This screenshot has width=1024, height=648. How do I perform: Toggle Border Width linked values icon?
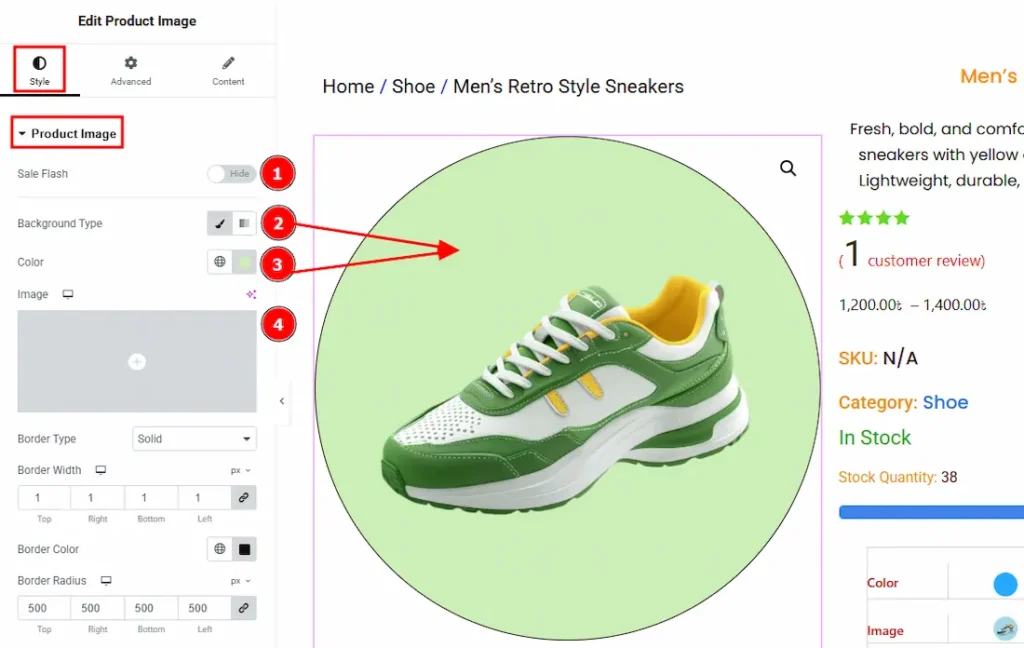[x=243, y=497]
